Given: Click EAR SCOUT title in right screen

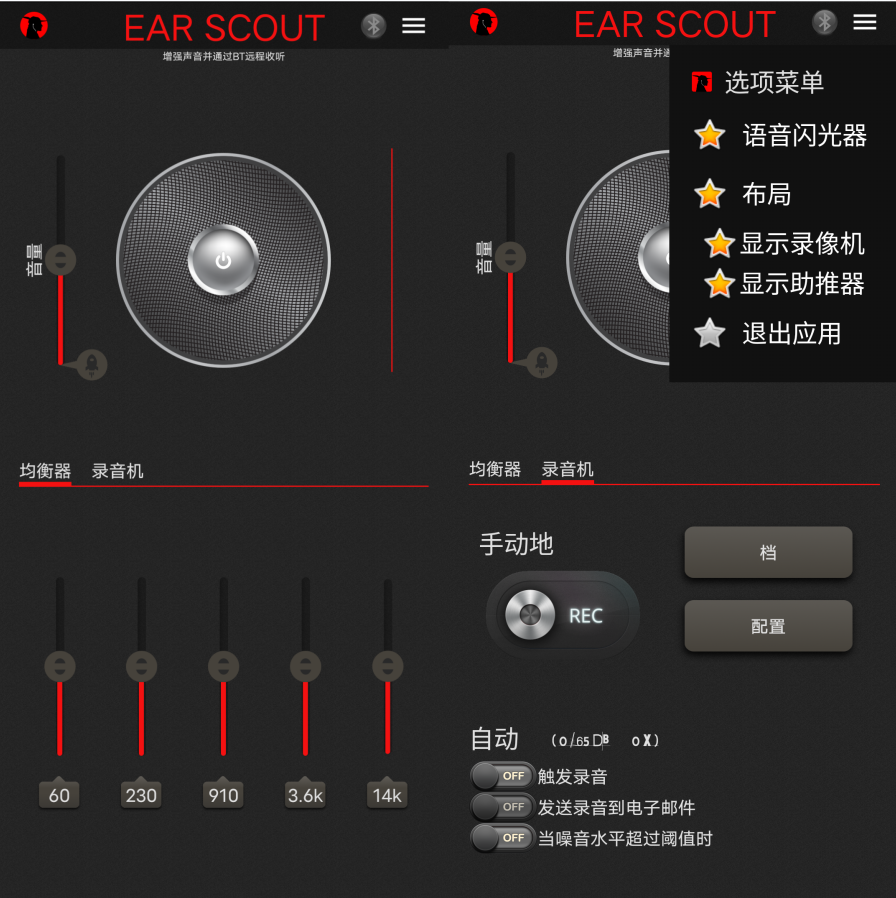Looking at the screenshot, I should click(x=674, y=24).
